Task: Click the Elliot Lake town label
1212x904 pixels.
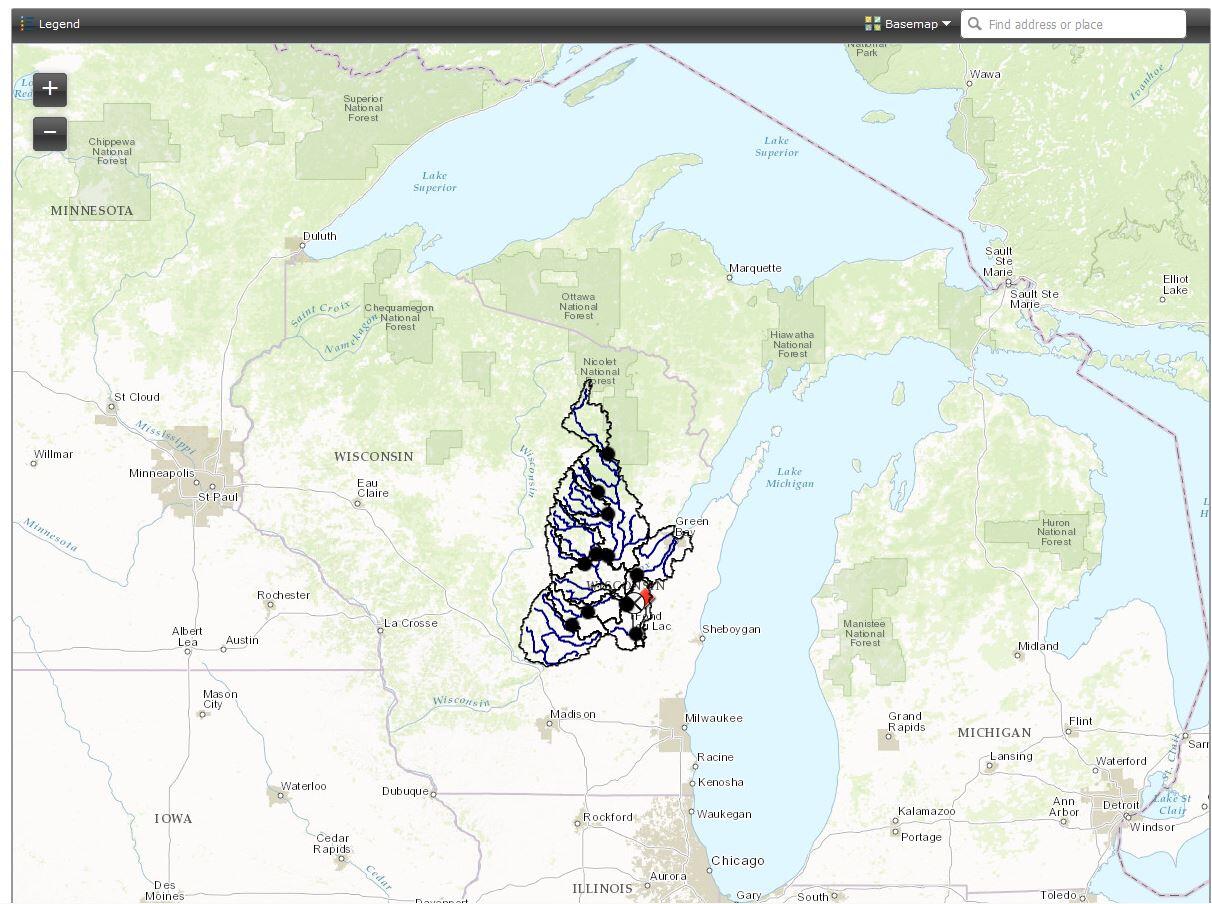Action: point(1176,285)
